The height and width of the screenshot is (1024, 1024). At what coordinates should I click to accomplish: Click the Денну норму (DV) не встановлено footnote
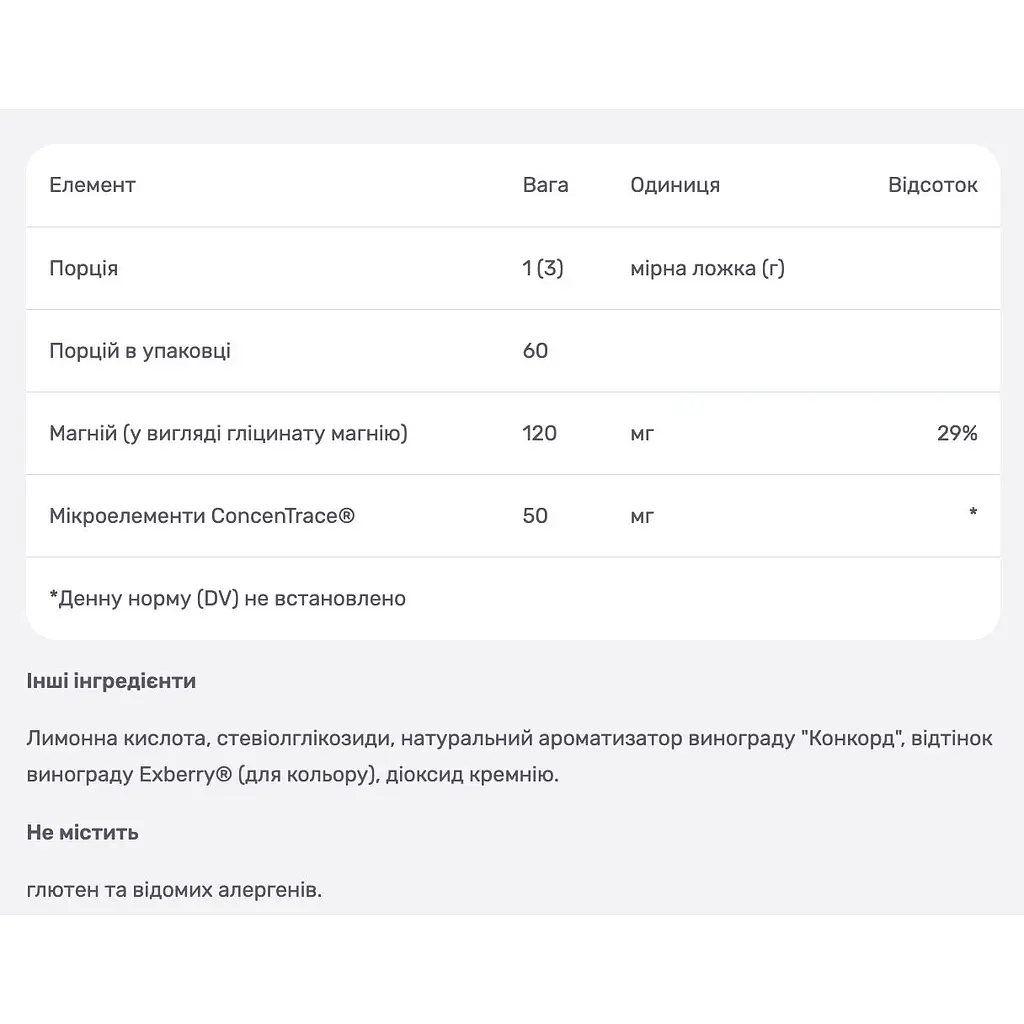click(227, 598)
